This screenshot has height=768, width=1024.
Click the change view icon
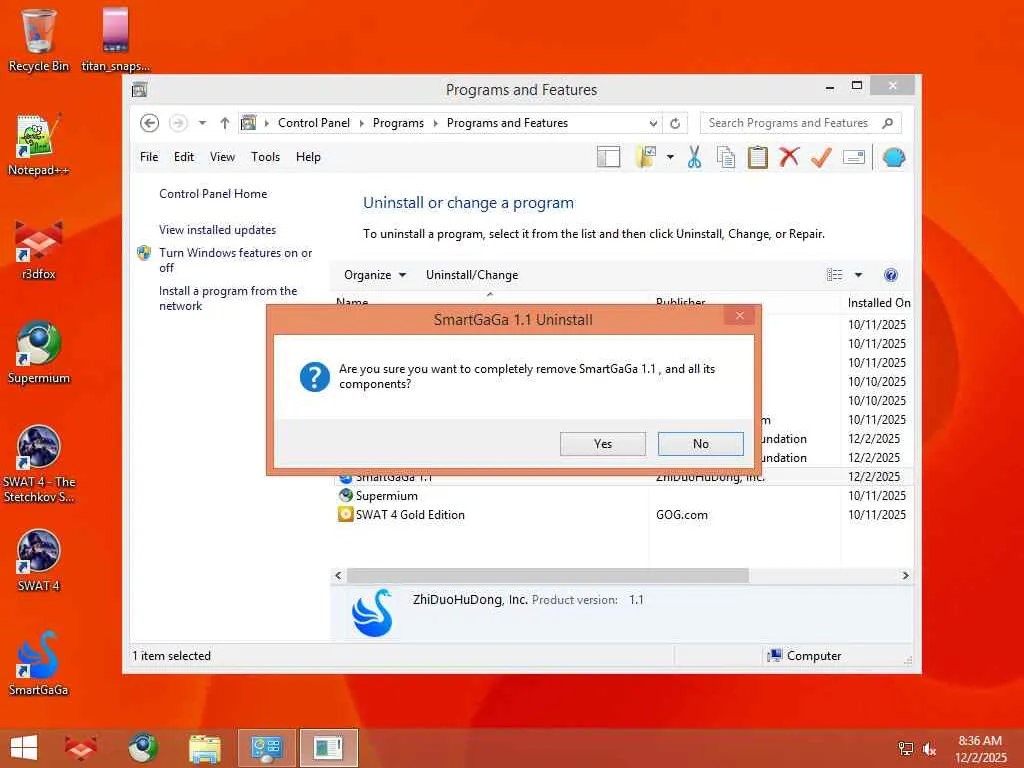[x=835, y=275]
